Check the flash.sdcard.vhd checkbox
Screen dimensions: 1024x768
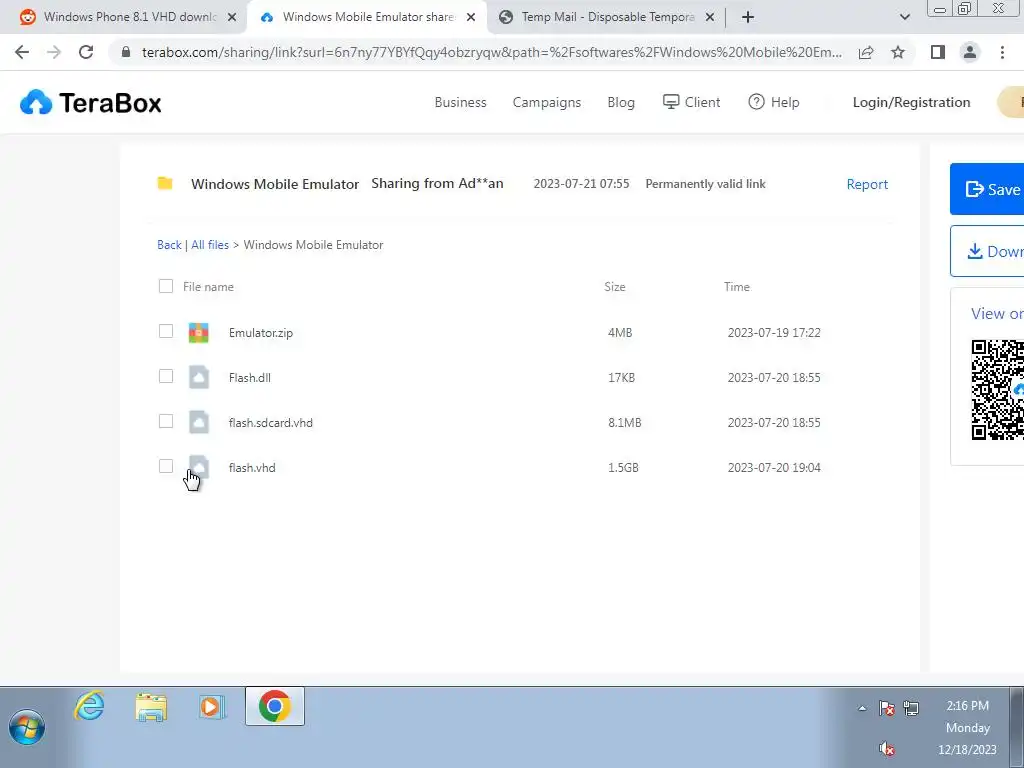click(x=166, y=421)
